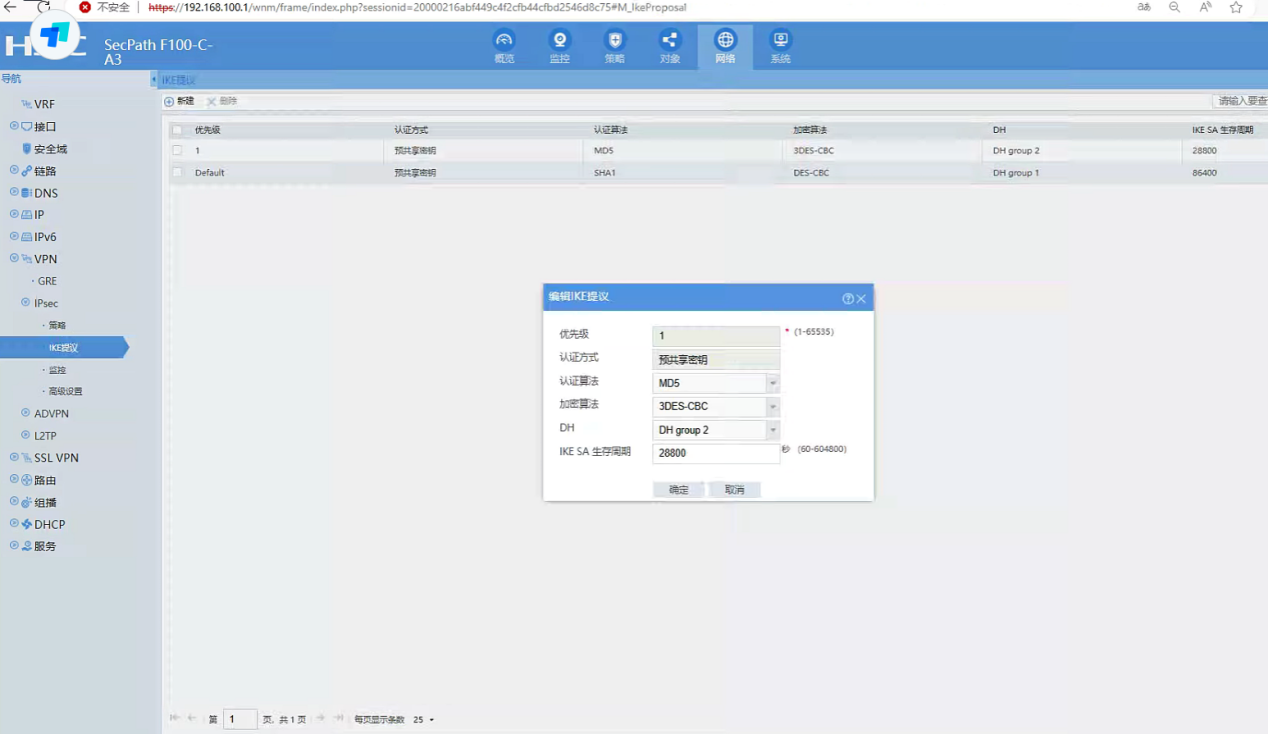Click the 取消 cancel button
The height and width of the screenshot is (734, 1268).
click(735, 490)
